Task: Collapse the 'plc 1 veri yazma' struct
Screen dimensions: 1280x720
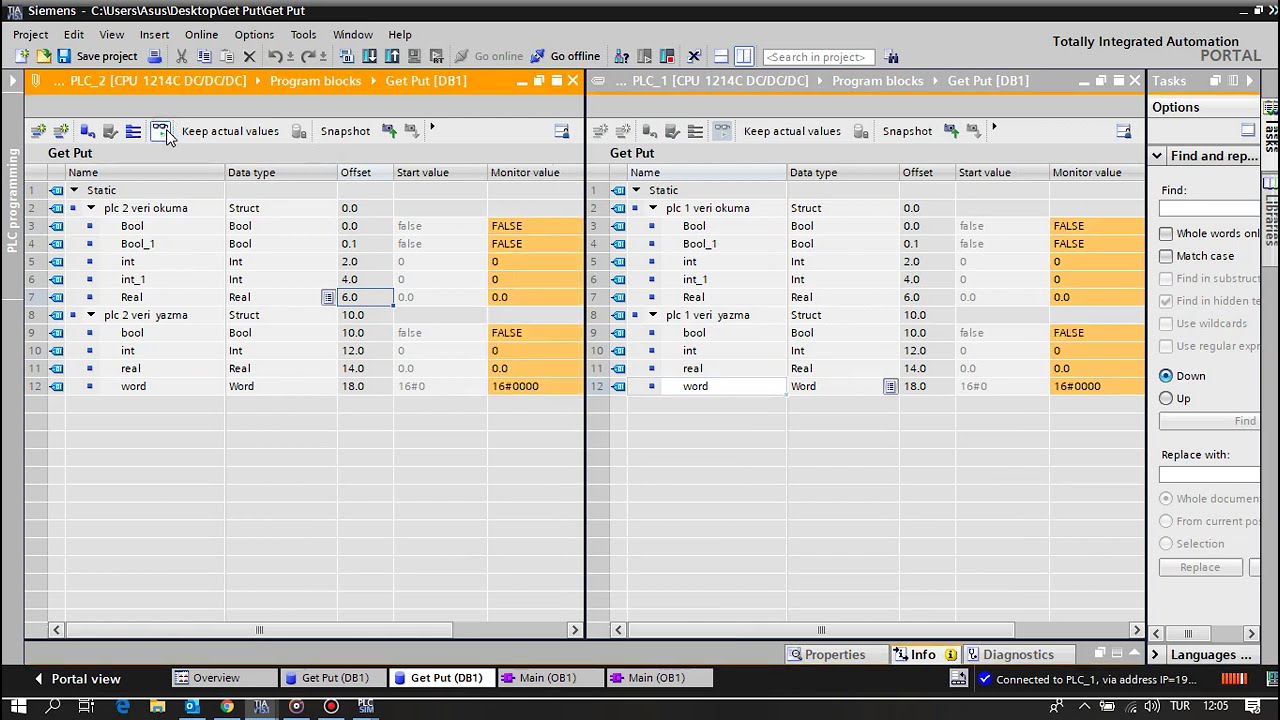Action: [653, 315]
